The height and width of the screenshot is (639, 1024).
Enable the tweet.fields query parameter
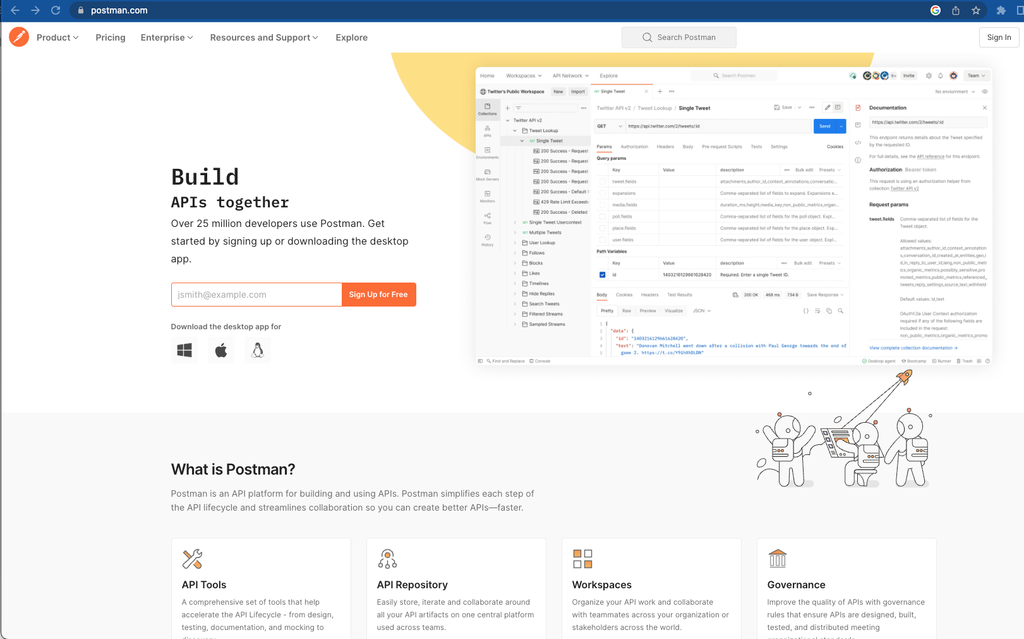602,181
